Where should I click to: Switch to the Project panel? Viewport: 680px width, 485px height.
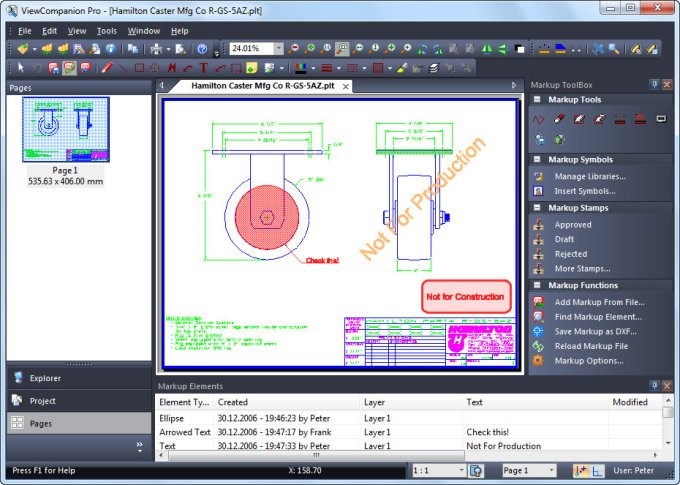coord(79,400)
